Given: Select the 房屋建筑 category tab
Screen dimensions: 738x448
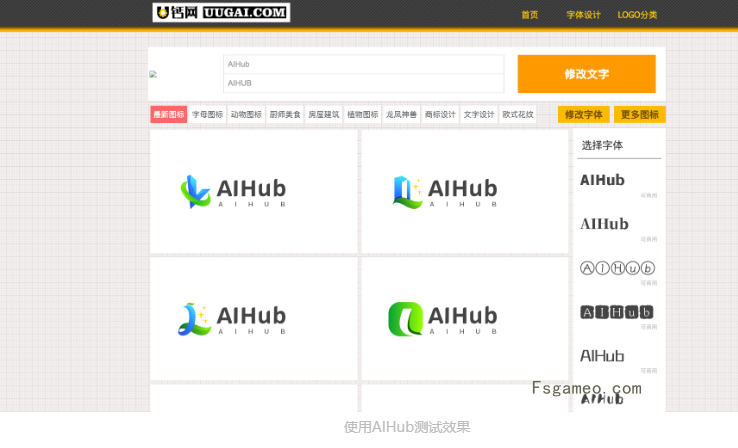Looking at the screenshot, I should (x=324, y=114).
